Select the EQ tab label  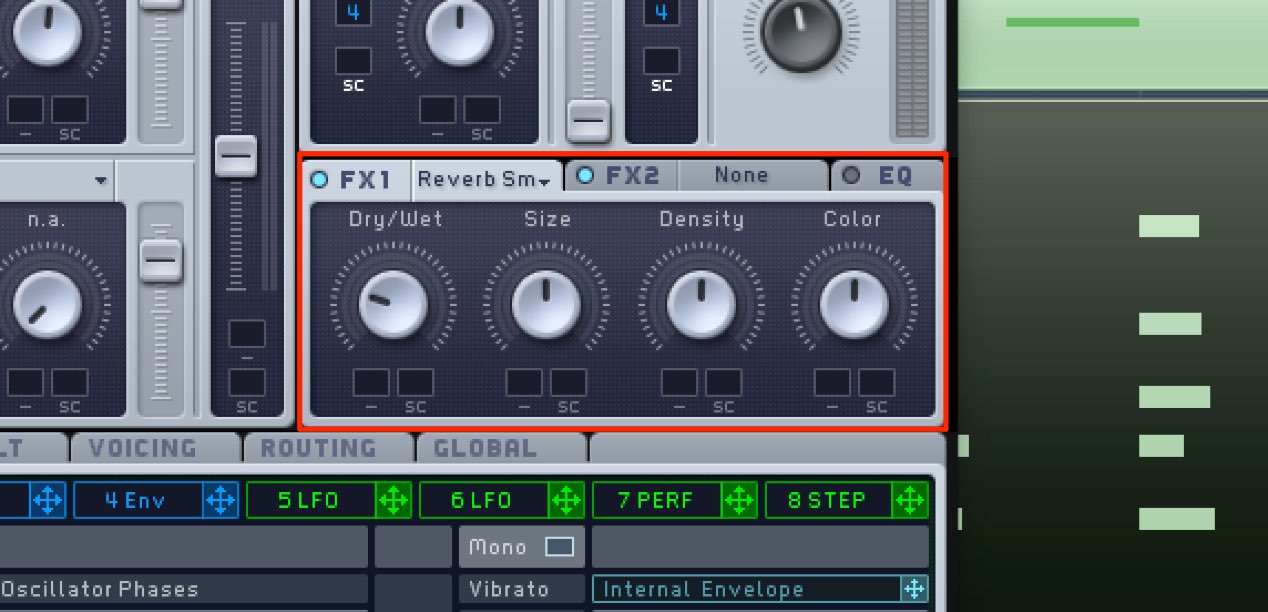895,176
